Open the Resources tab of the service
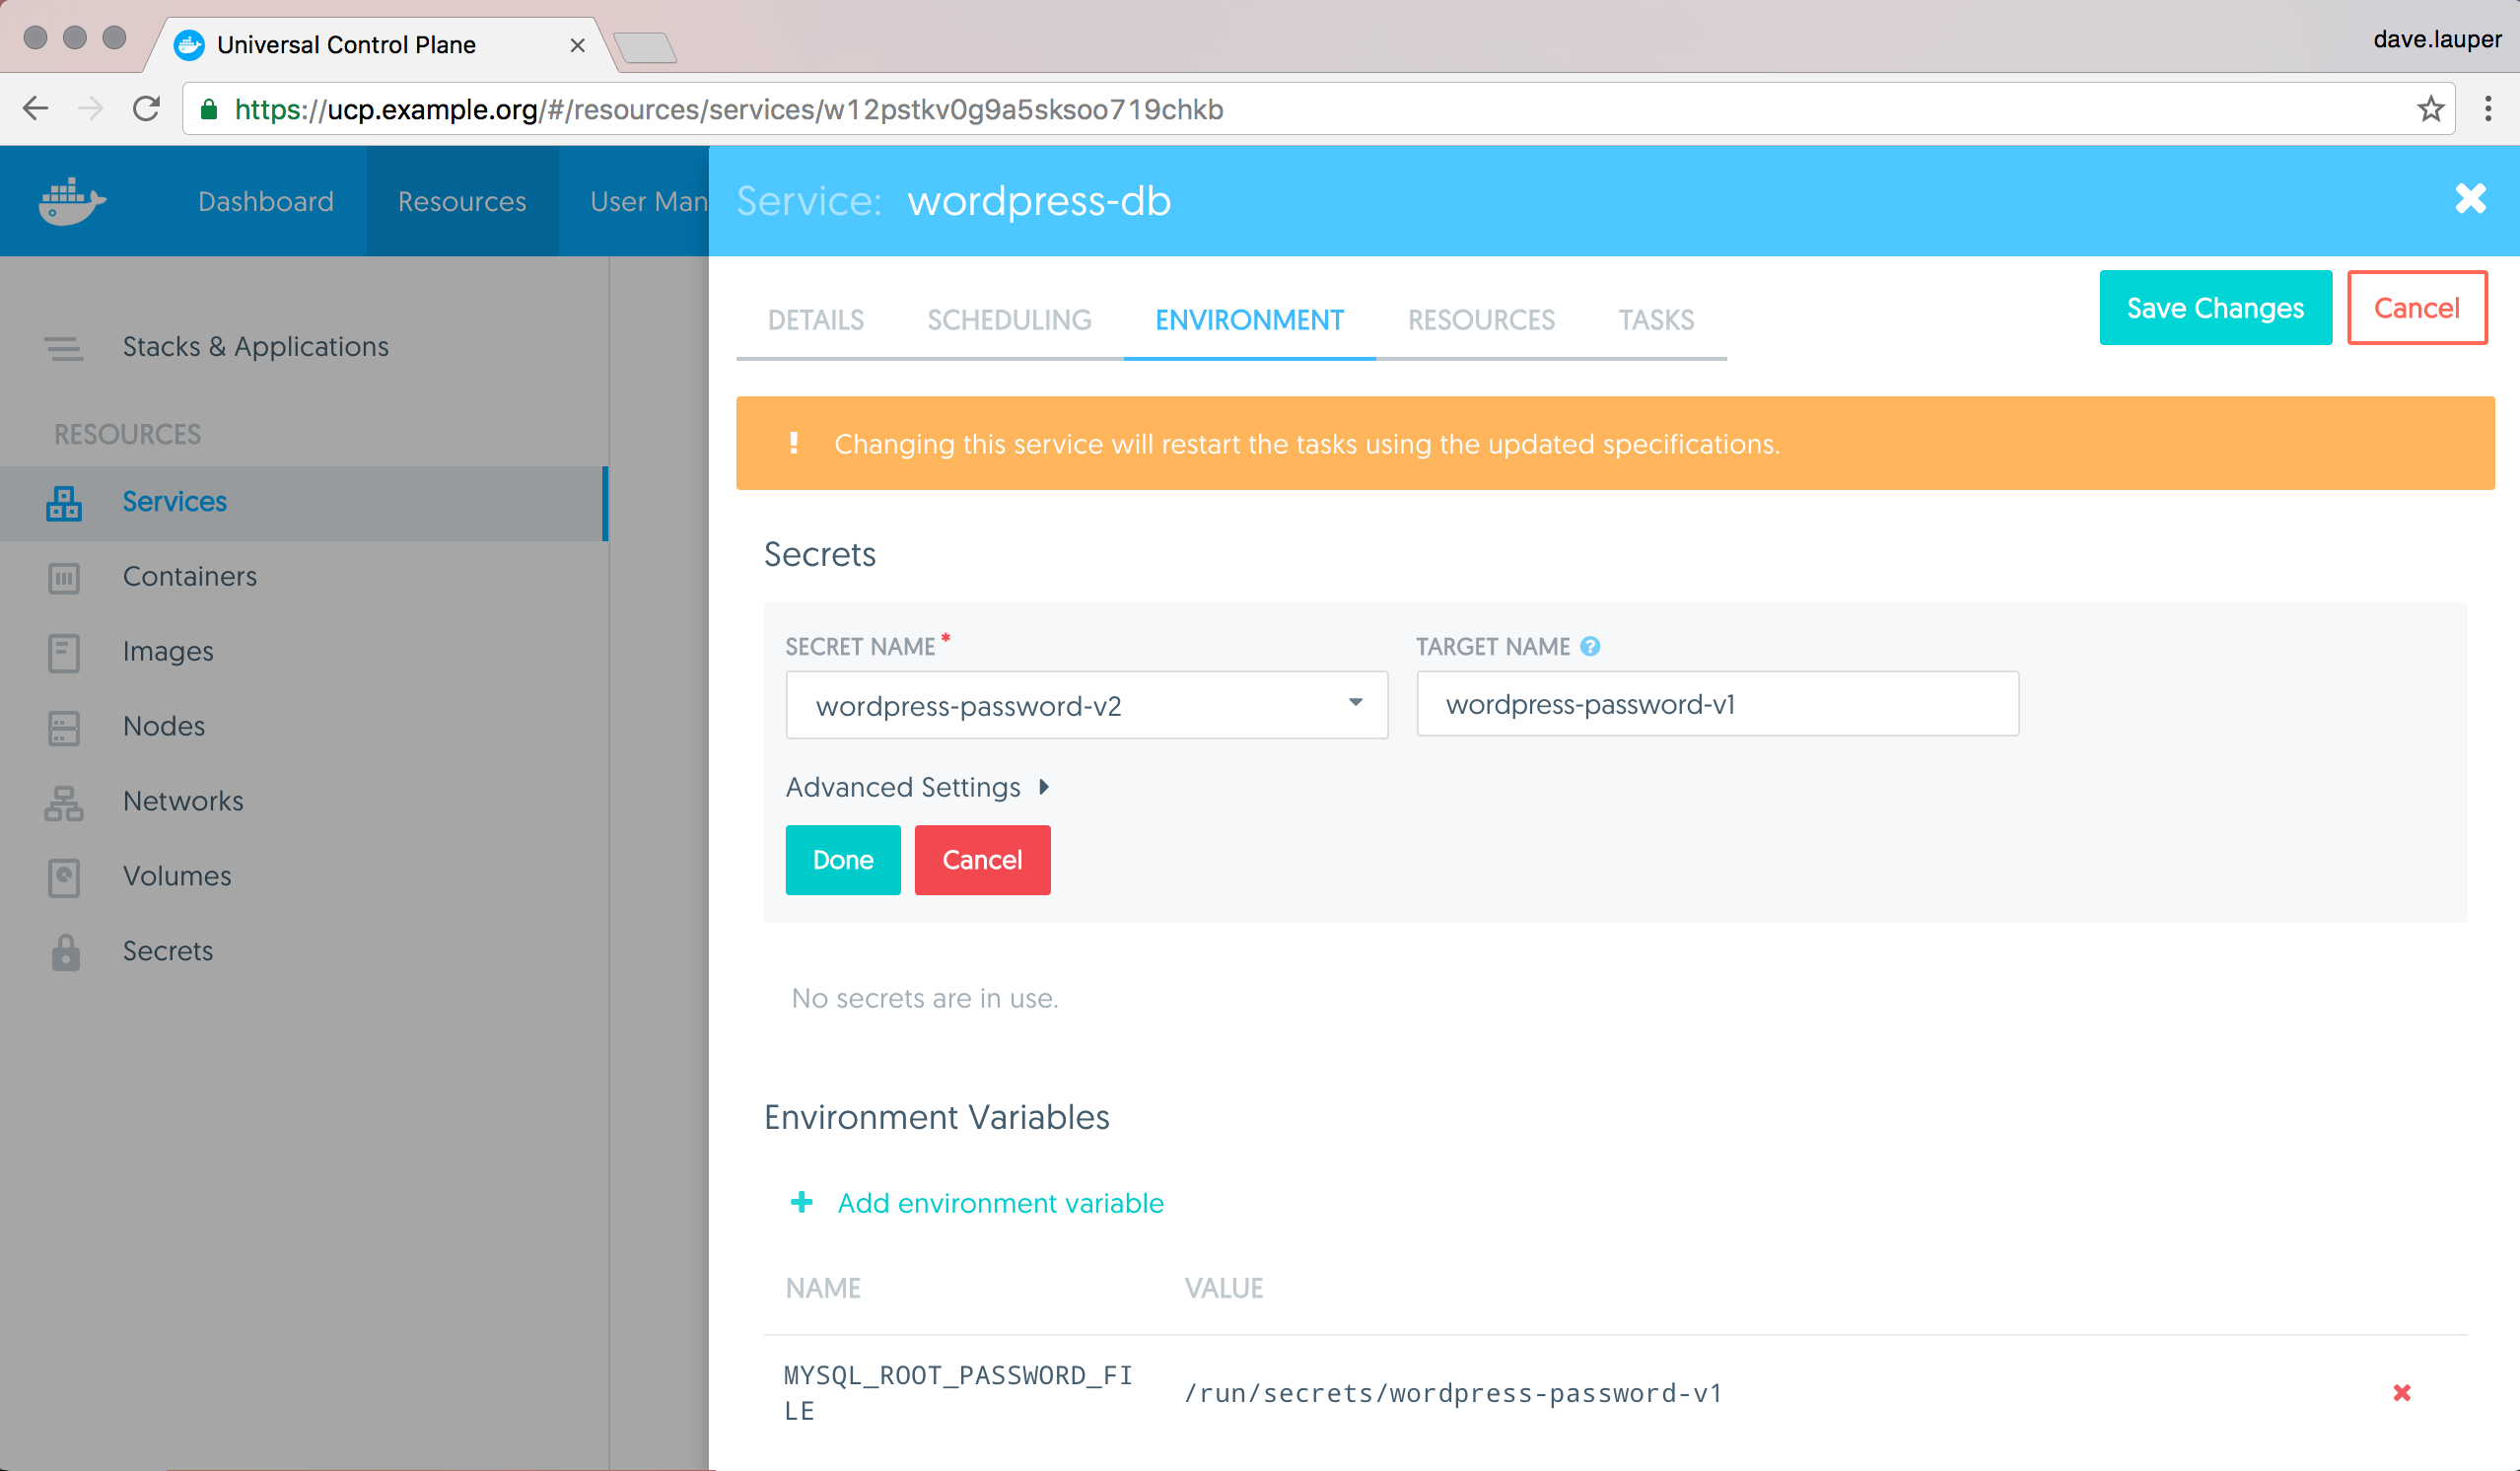The width and height of the screenshot is (2520, 1471). point(1480,320)
